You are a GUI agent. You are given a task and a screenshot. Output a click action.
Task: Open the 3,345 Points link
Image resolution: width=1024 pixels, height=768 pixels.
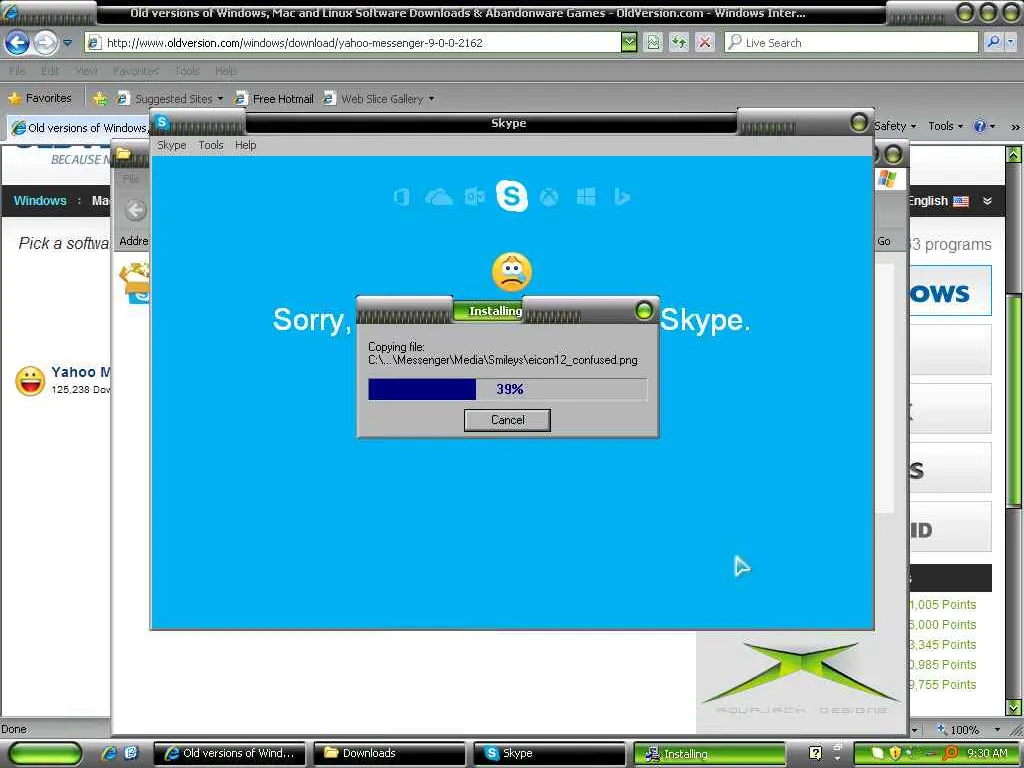tap(943, 645)
